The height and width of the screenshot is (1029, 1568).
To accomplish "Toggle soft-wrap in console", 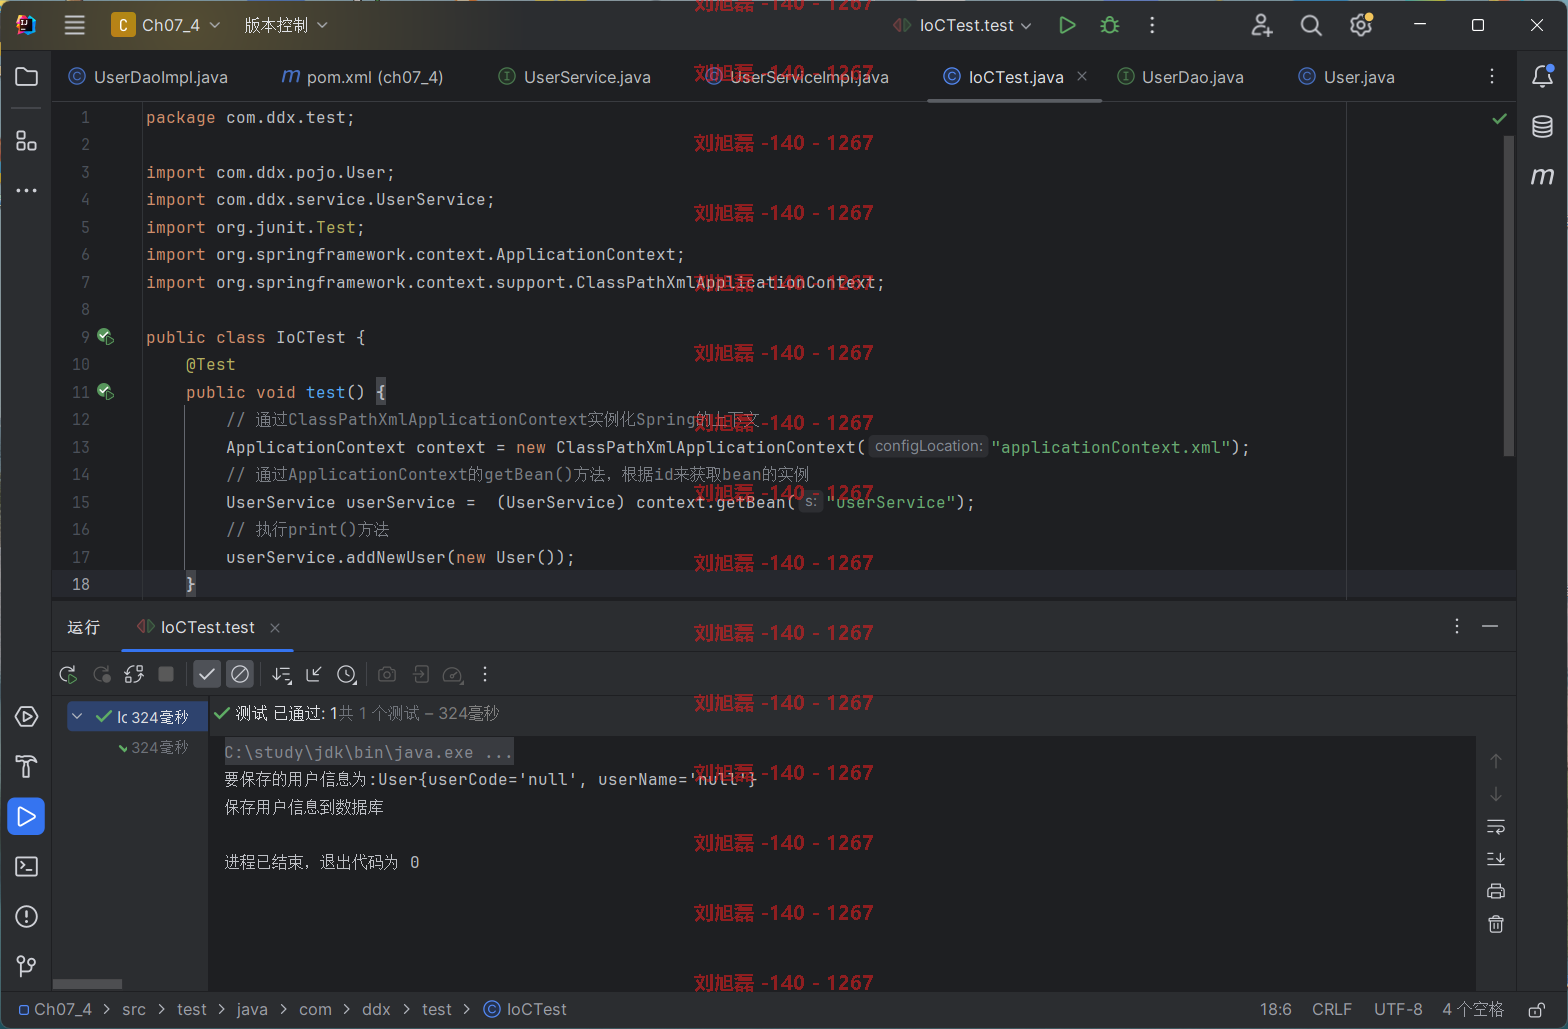I will tap(1496, 827).
